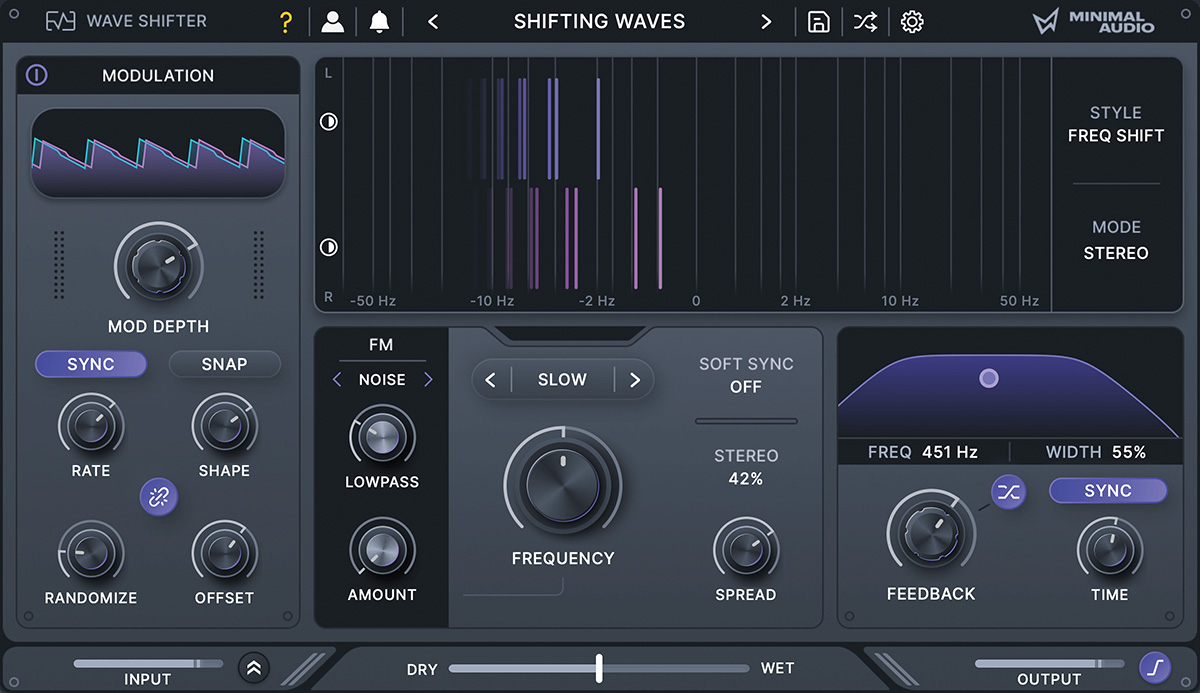Click the FM section header
This screenshot has width=1200, height=693.
tap(381, 344)
